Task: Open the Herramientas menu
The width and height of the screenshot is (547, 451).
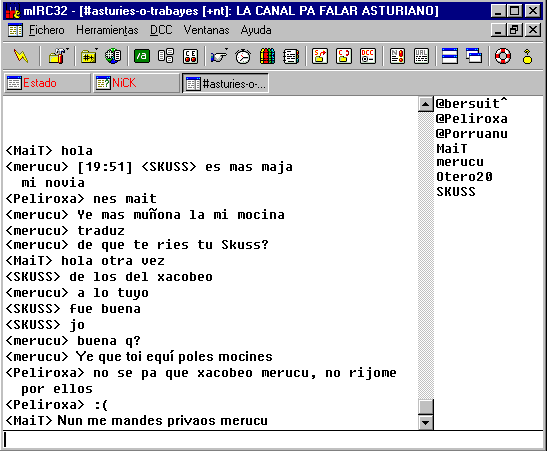Action: 107,30
